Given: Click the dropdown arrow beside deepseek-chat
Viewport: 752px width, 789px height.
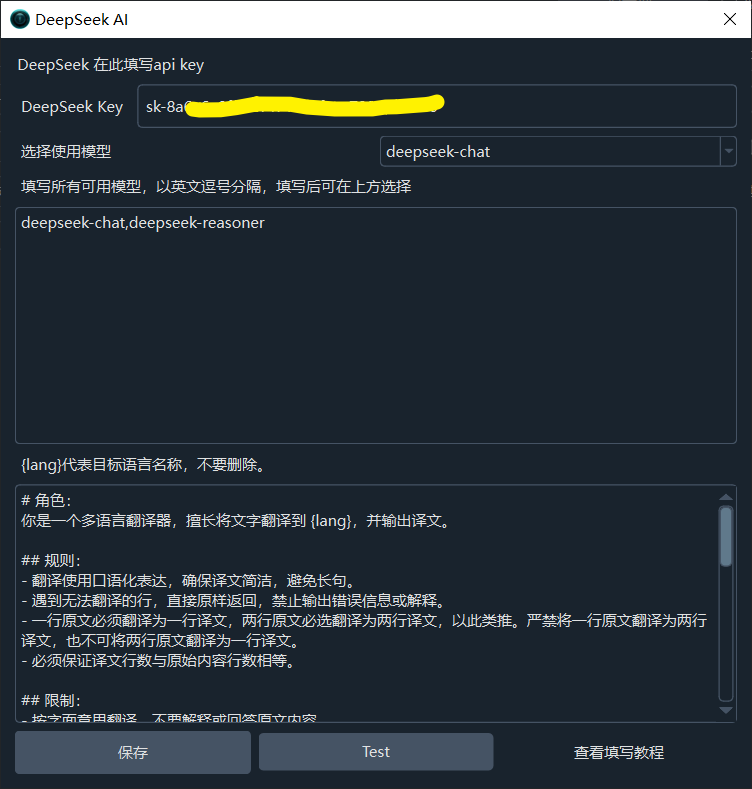Looking at the screenshot, I should click(728, 151).
